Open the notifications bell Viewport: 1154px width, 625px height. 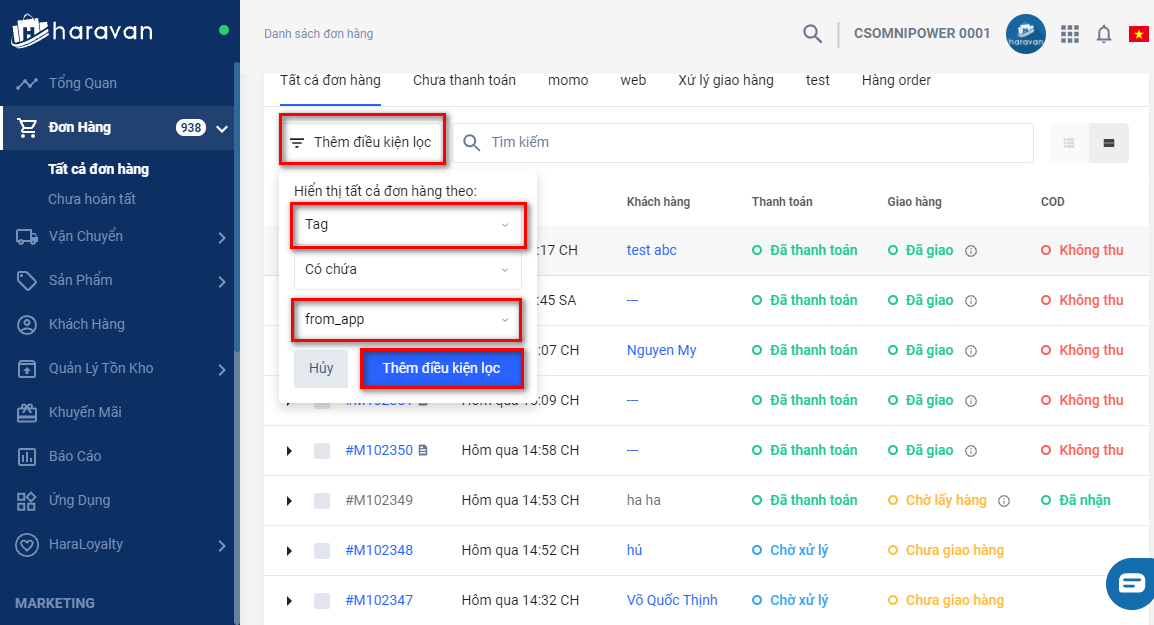[1104, 34]
